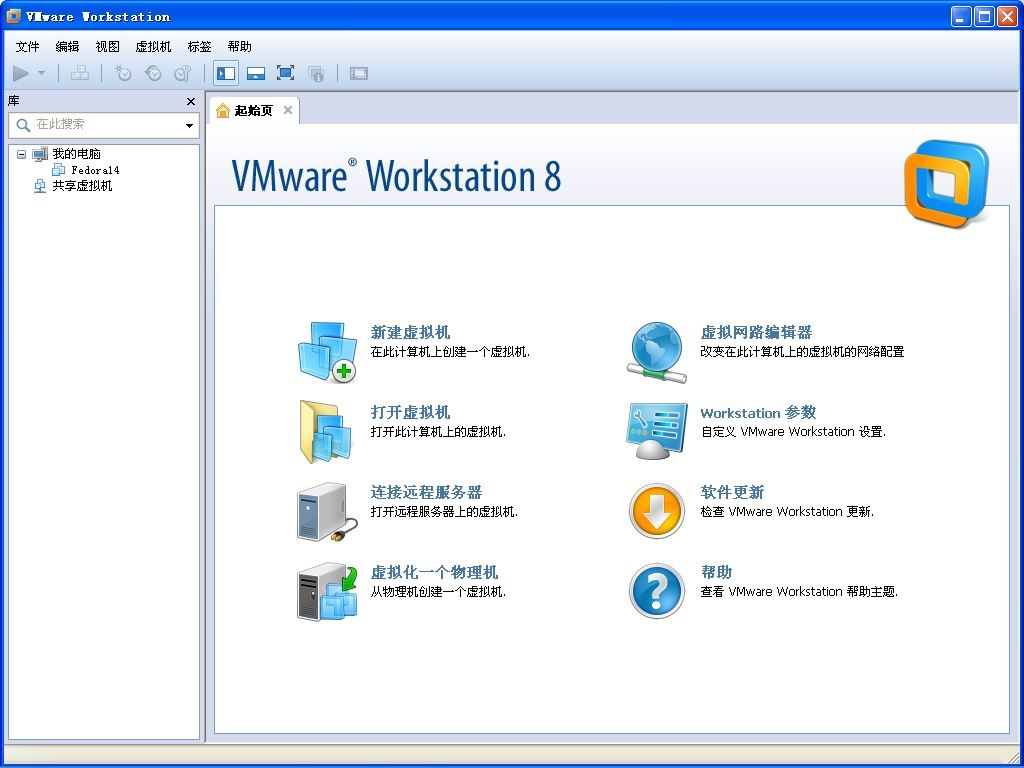Select the Fedora14 virtual machine
Image resolution: width=1024 pixels, height=768 pixels.
(95, 170)
